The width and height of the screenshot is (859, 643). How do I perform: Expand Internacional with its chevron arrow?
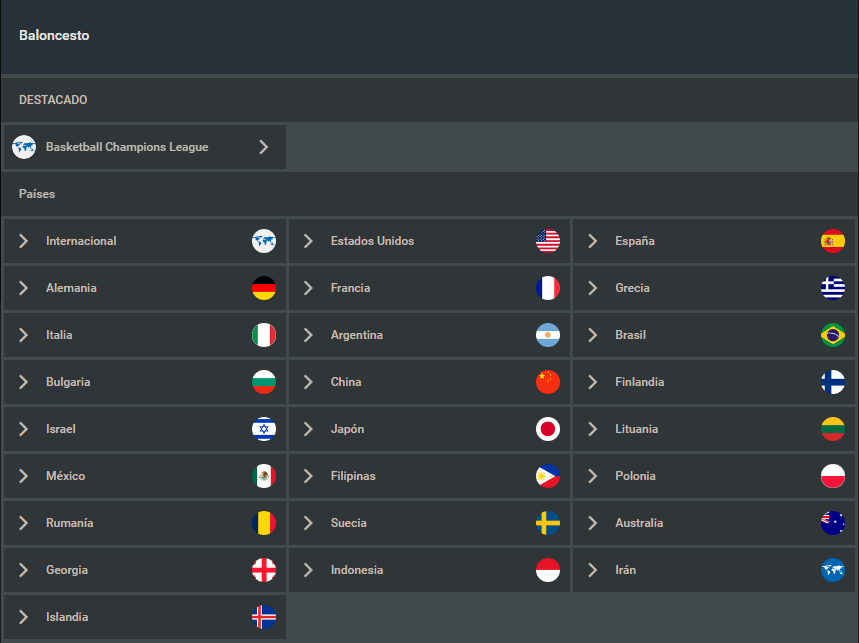[23, 241]
